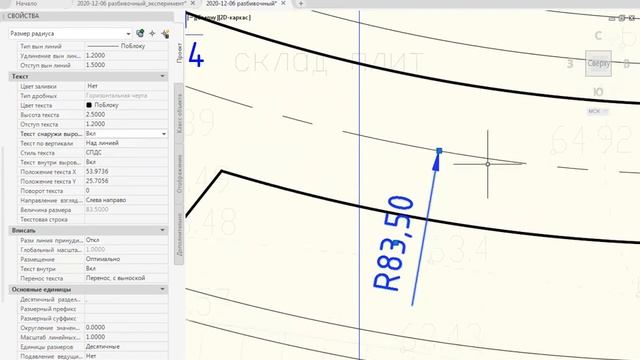
Task: Click the Направление взгляда value
Action: point(126,200)
